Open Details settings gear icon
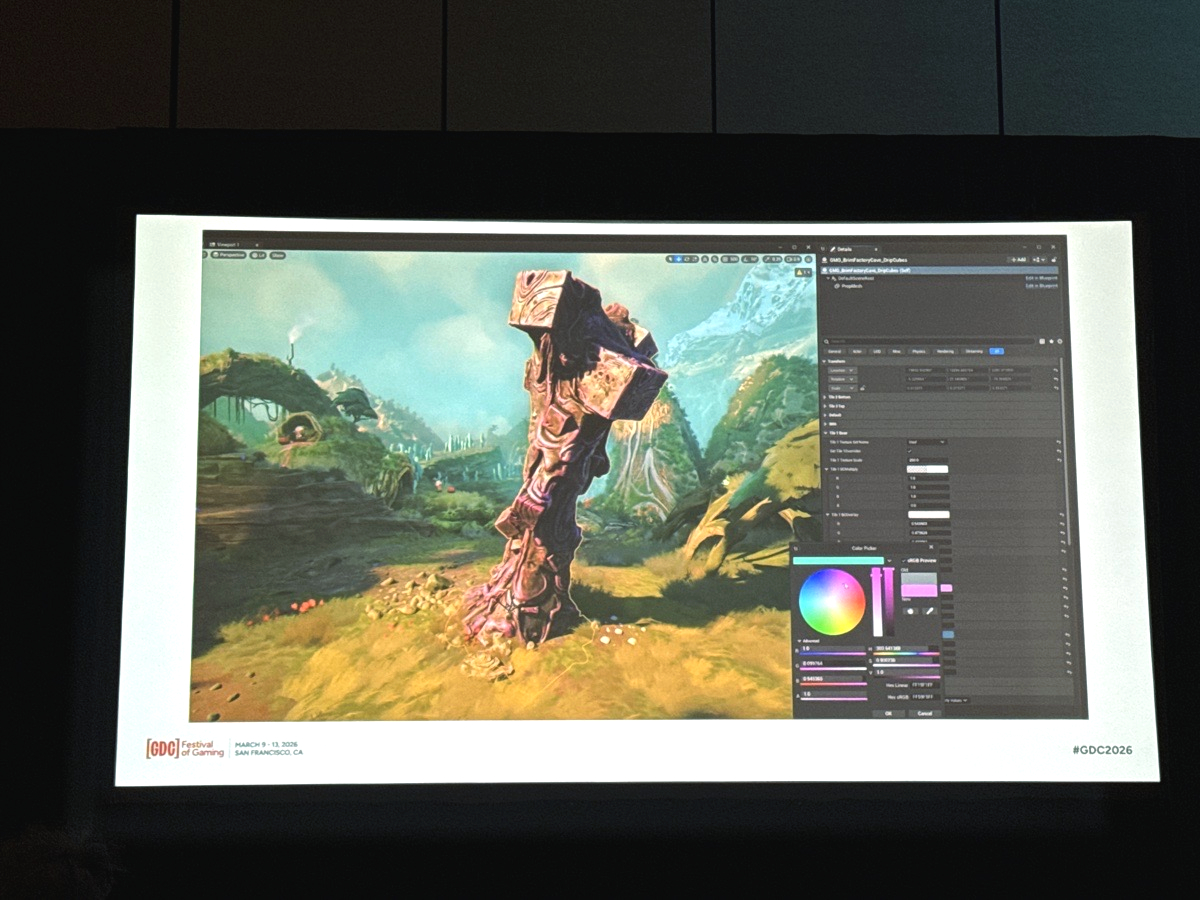 pyautogui.click(x=1058, y=341)
